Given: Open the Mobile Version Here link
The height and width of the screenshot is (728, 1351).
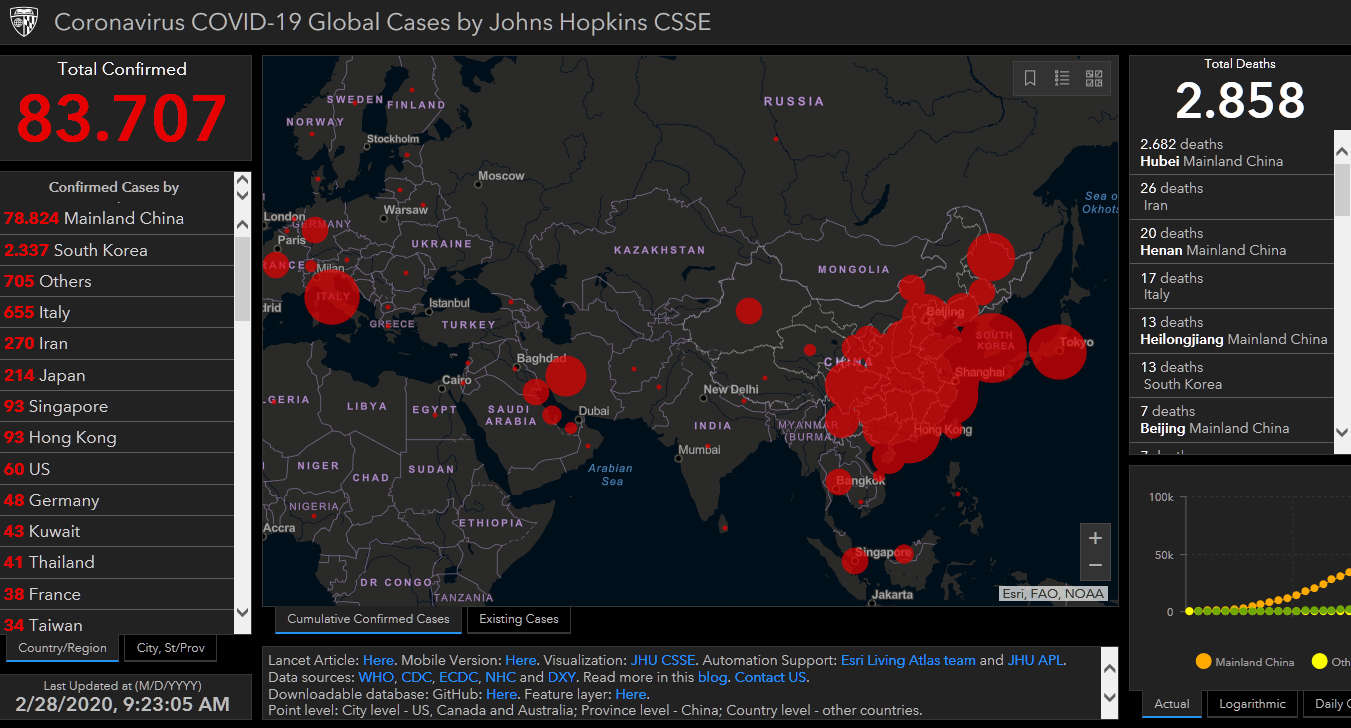Looking at the screenshot, I should [x=521, y=660].
